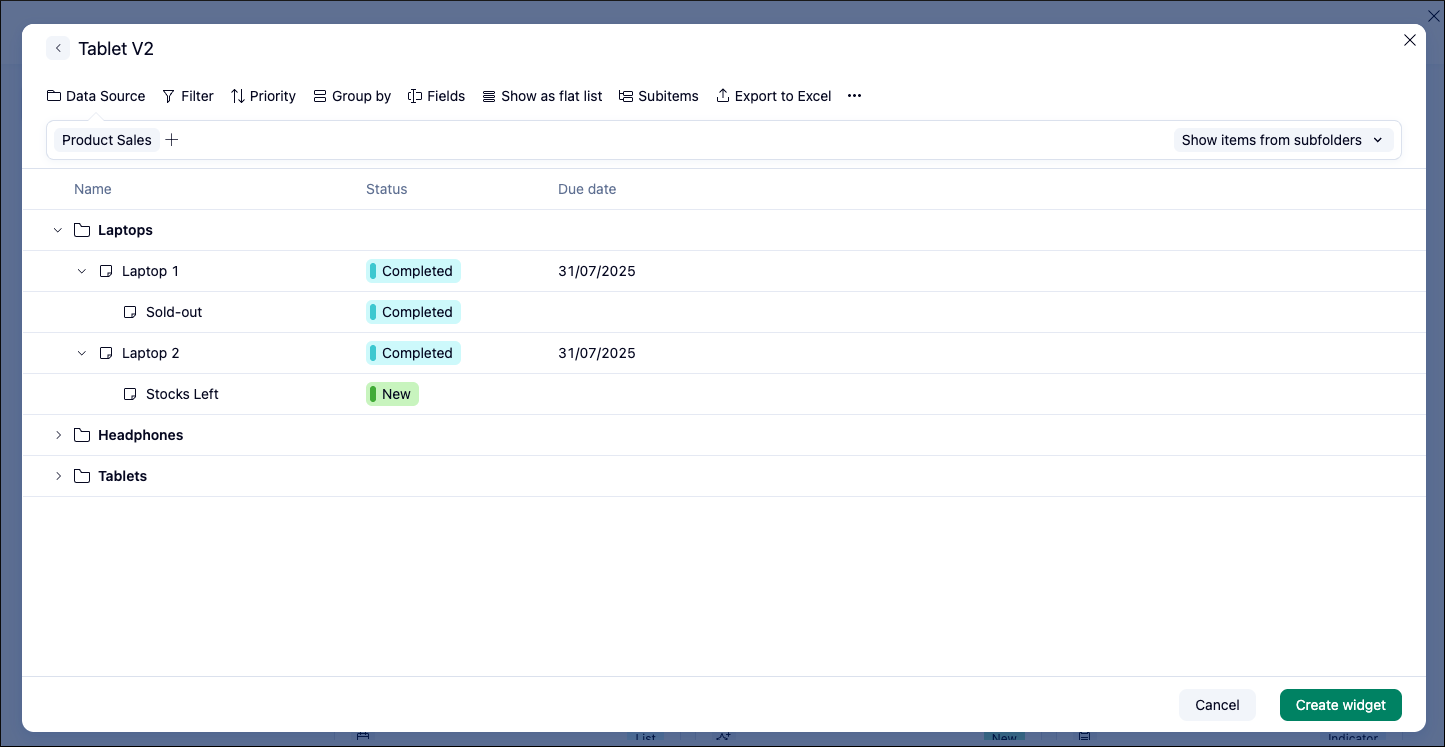
Task: Add a data source with the plus icon
Action: pos(172,140)
